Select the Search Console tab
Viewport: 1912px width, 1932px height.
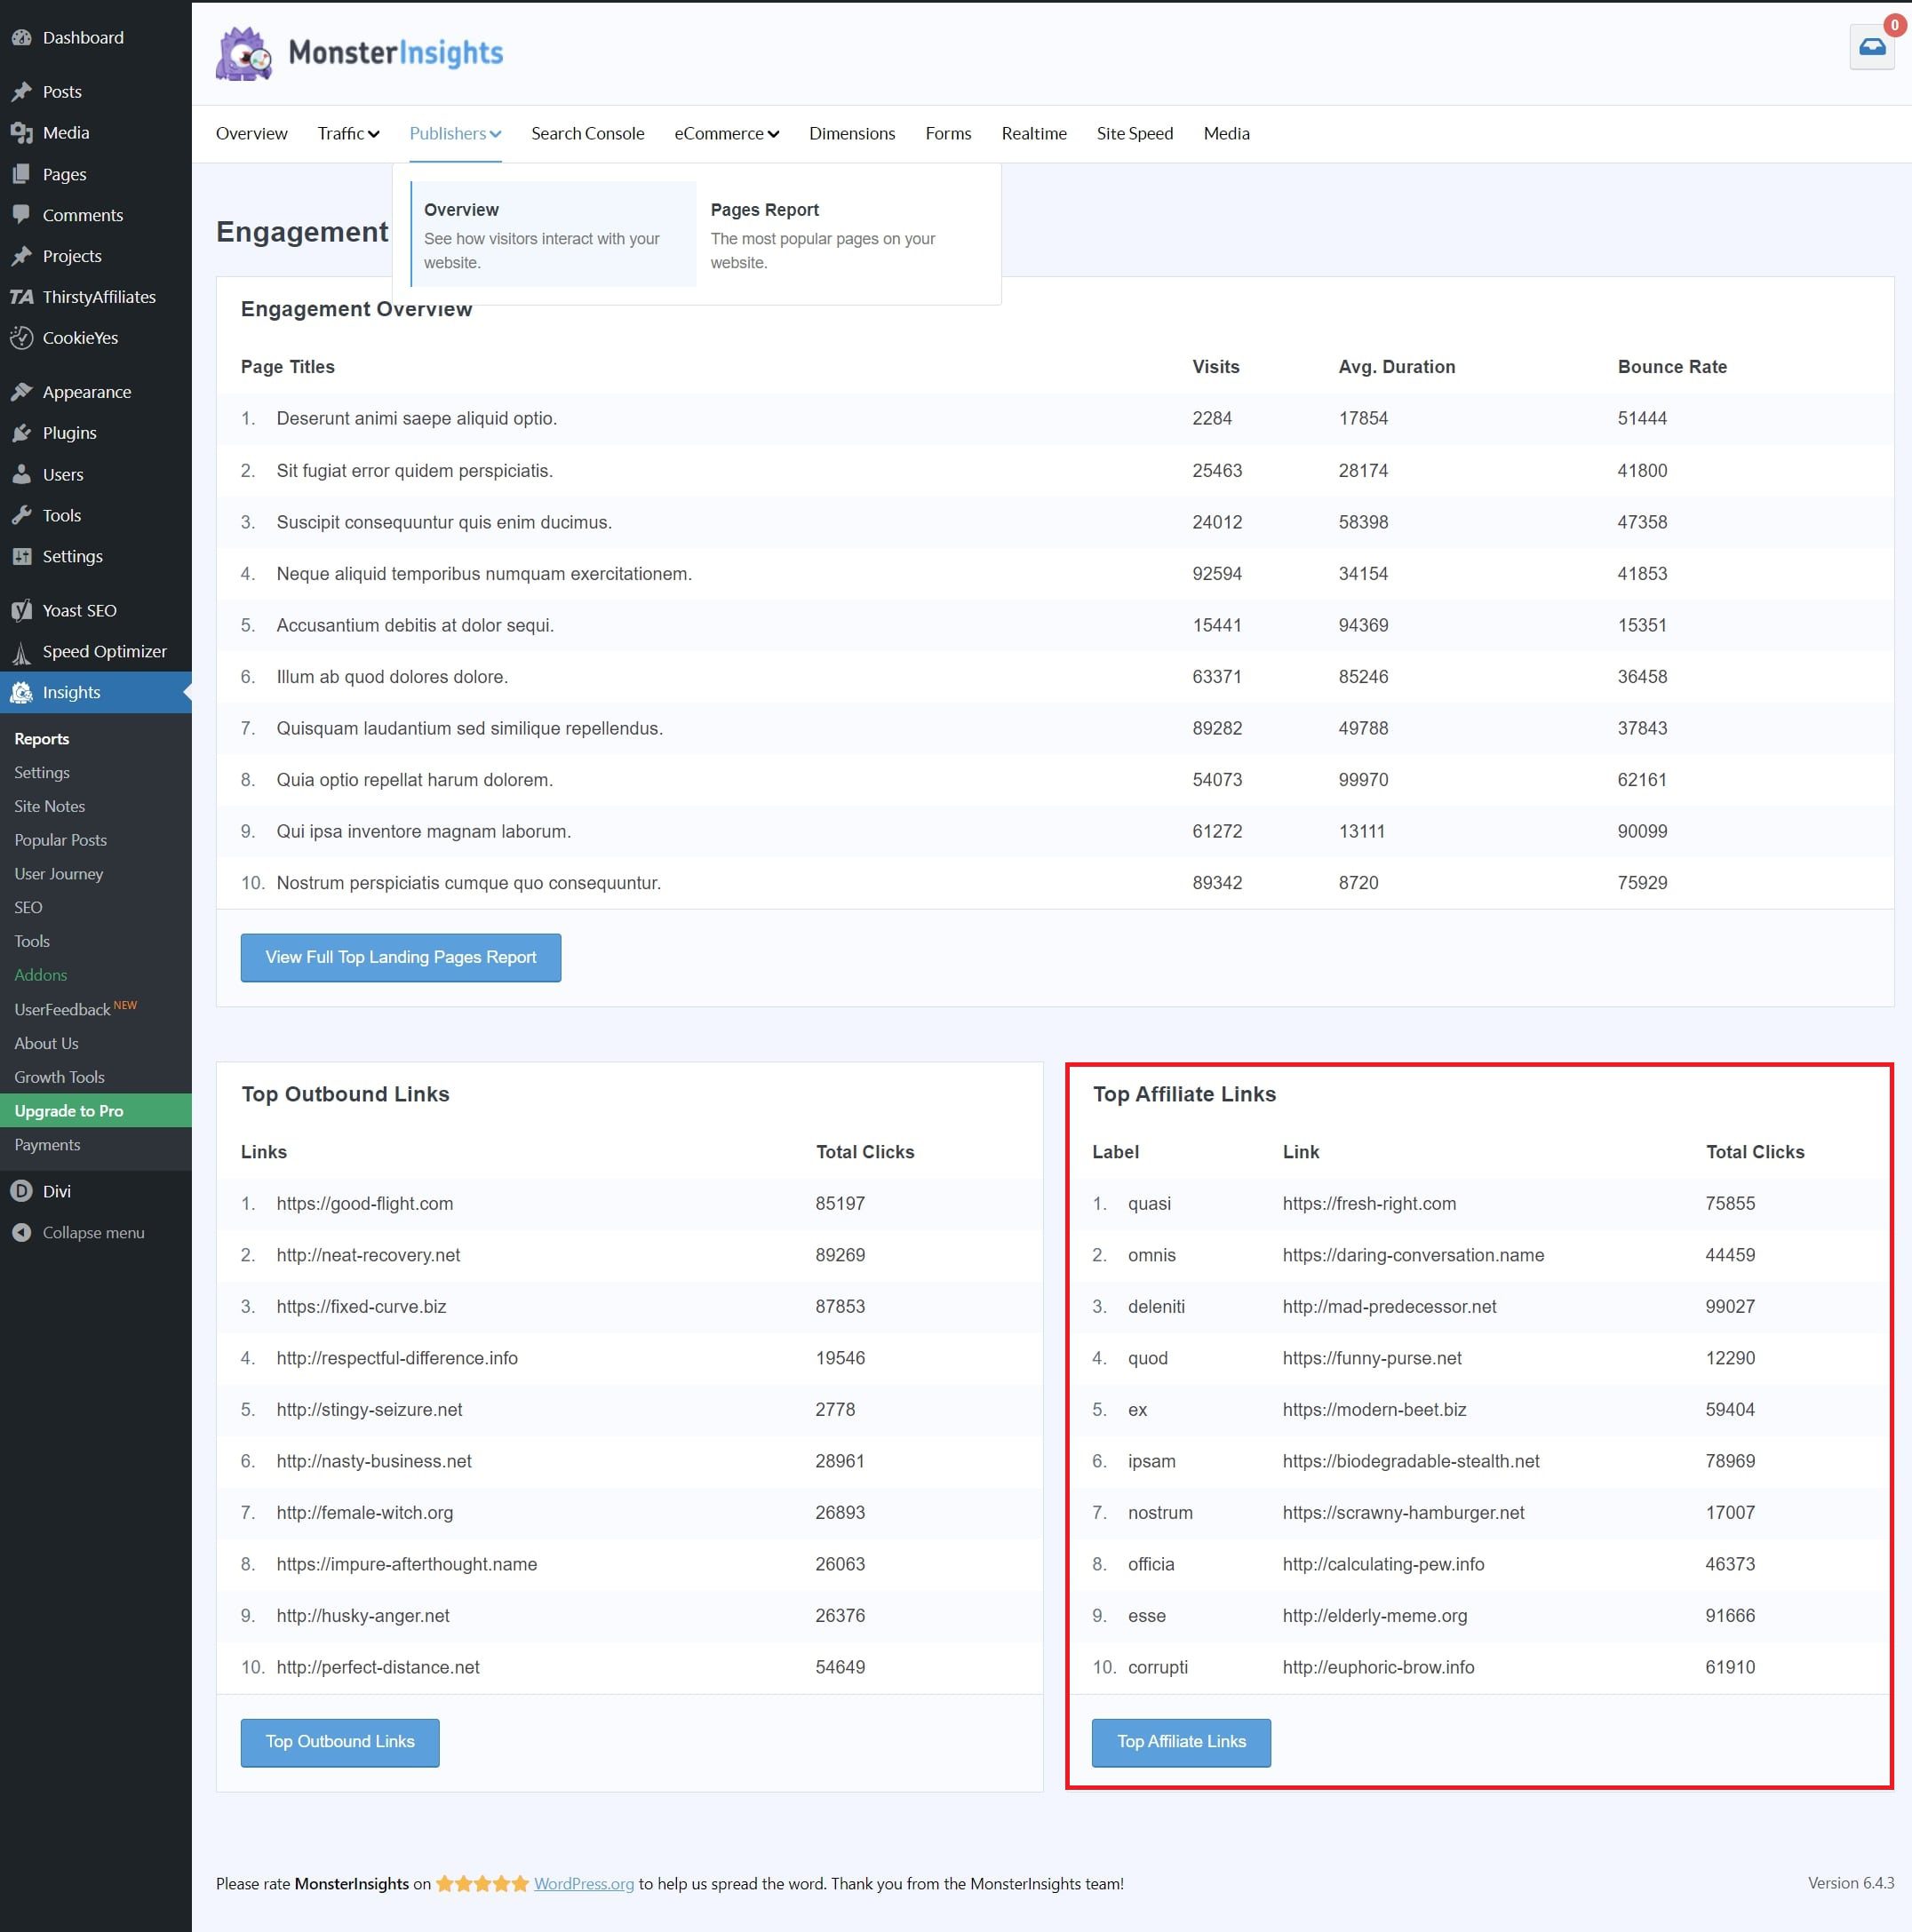pyautogui.click(x=586, y=133)
